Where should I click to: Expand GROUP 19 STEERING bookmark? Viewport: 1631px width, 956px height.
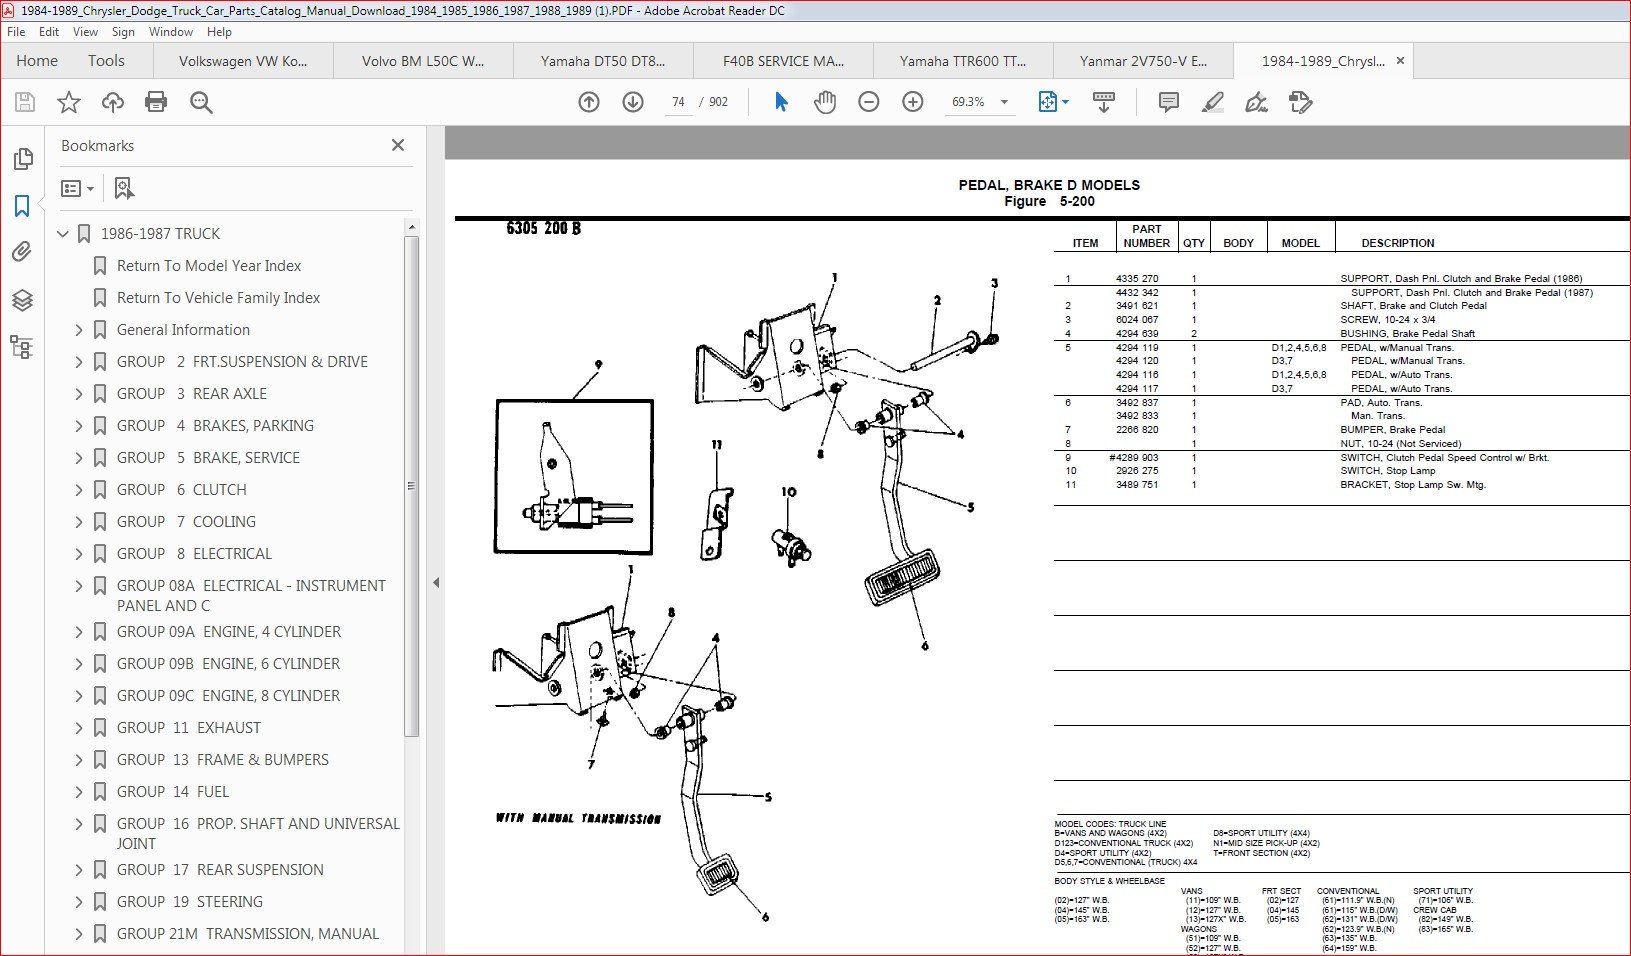tap(79, 902)
